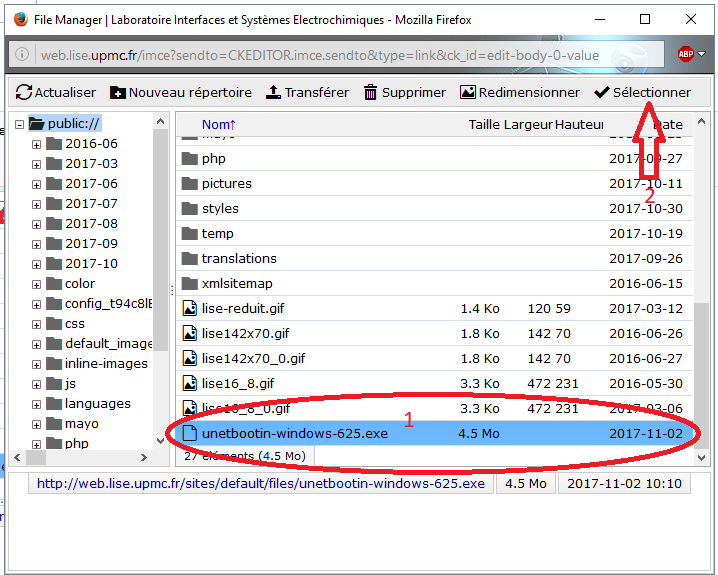Click the folder icon of 2016-06 in the tree
This screenshot has height=575, width=718.
click(54, 144)
